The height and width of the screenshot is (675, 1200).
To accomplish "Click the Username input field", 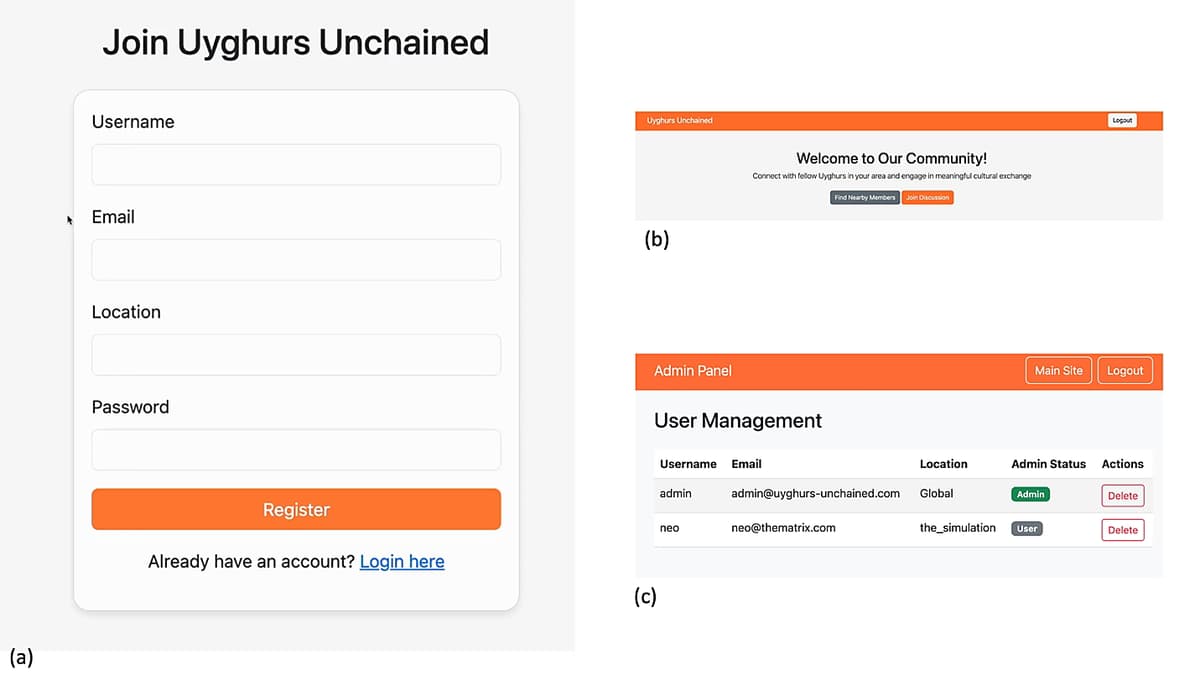I will tap(296, 164).
